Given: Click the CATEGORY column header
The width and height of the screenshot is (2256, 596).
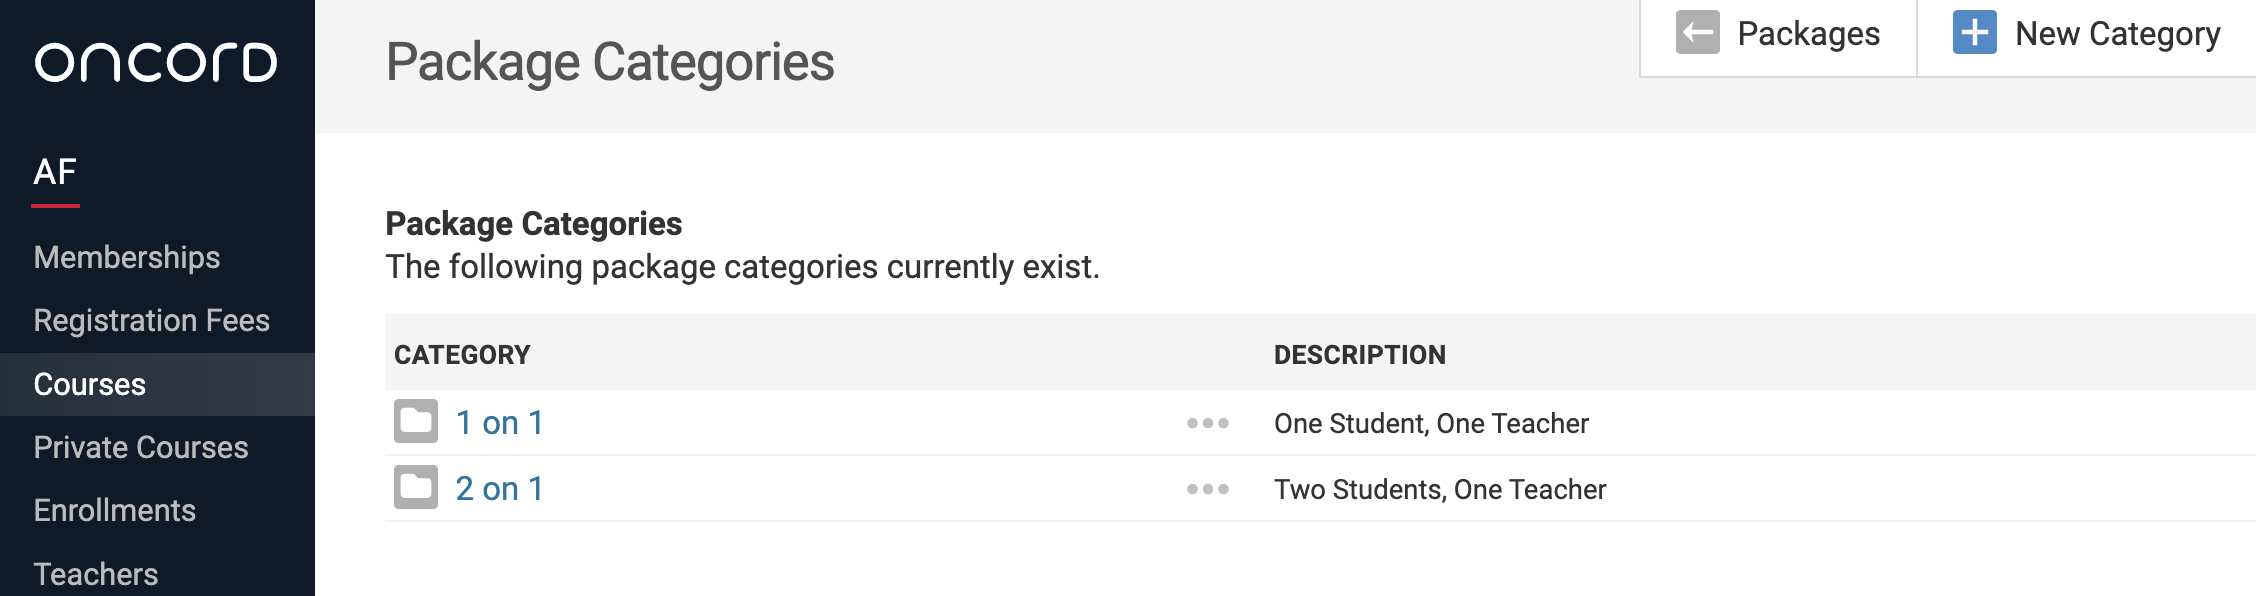Looking at the screenshot, I should click(462, 355).
